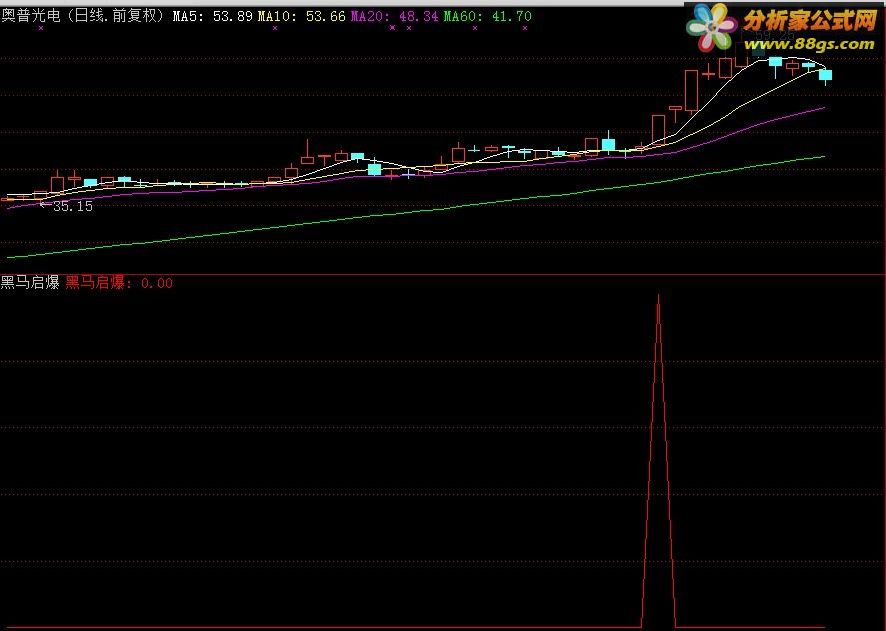The image size is (886, 631).
Task: Click the 35.15 low price marker
Action: pyautogui.click(x=66, y=206)
